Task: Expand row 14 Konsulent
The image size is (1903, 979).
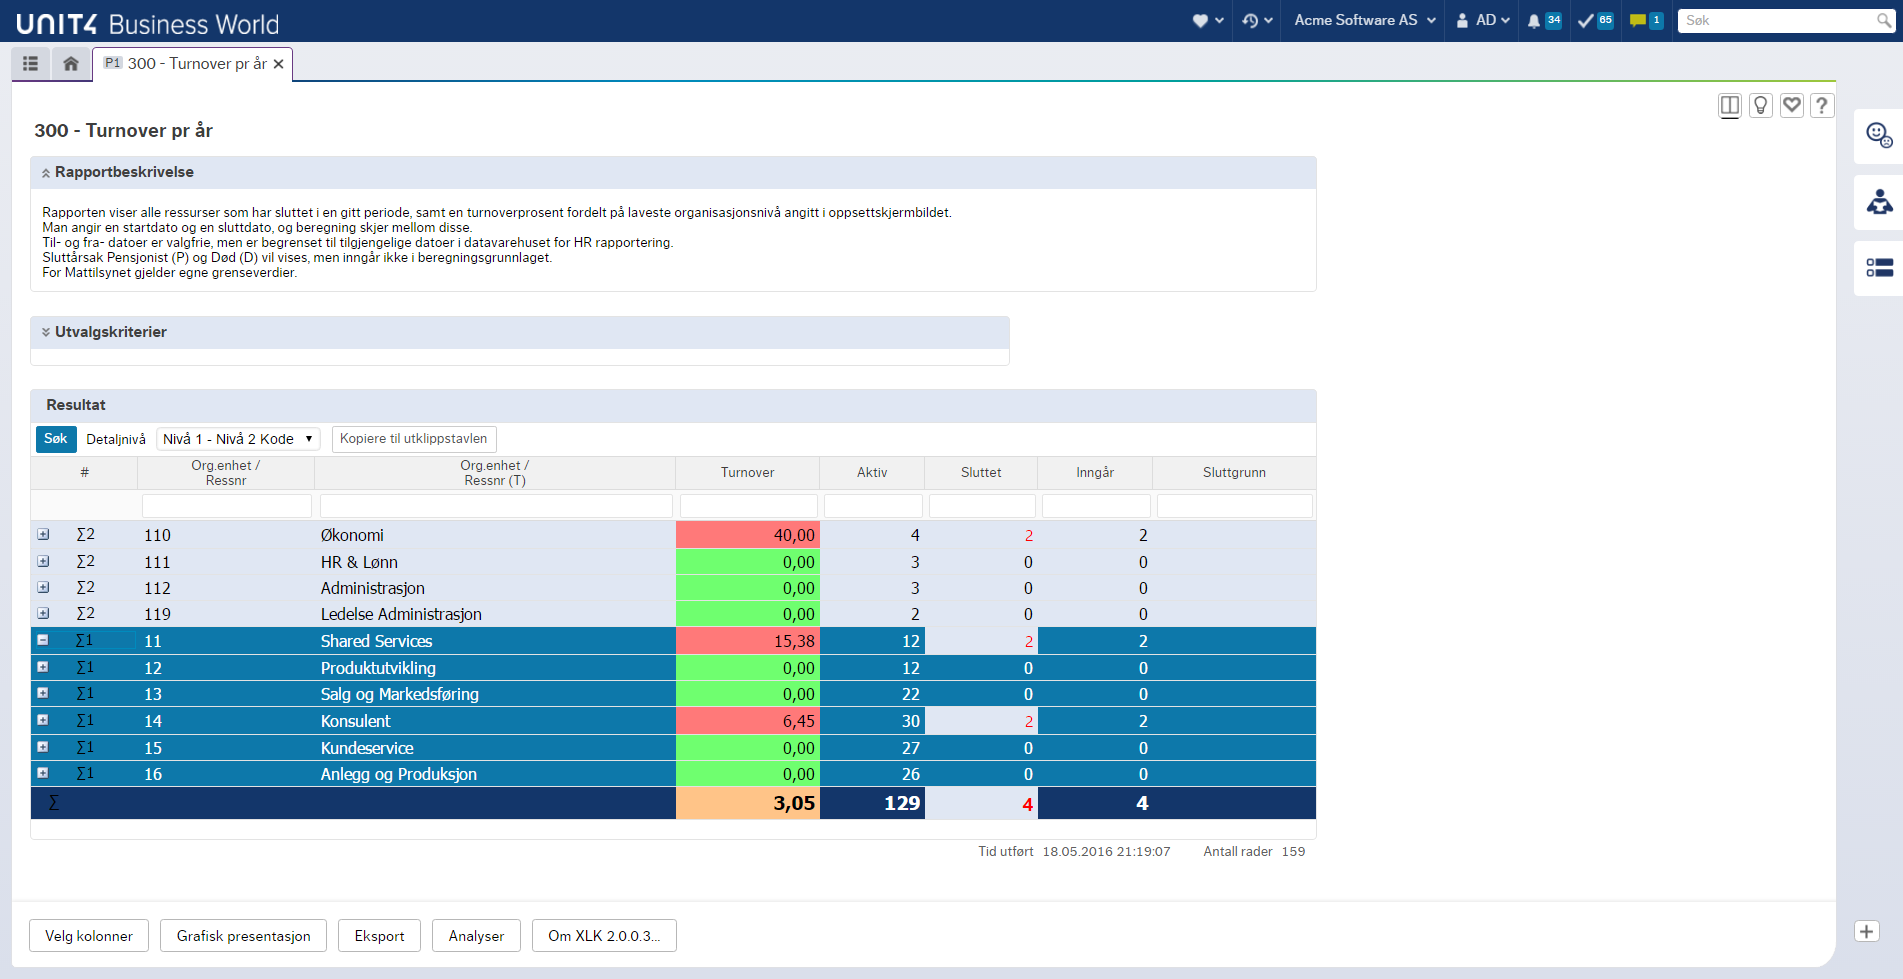Action: click(43, 720)
